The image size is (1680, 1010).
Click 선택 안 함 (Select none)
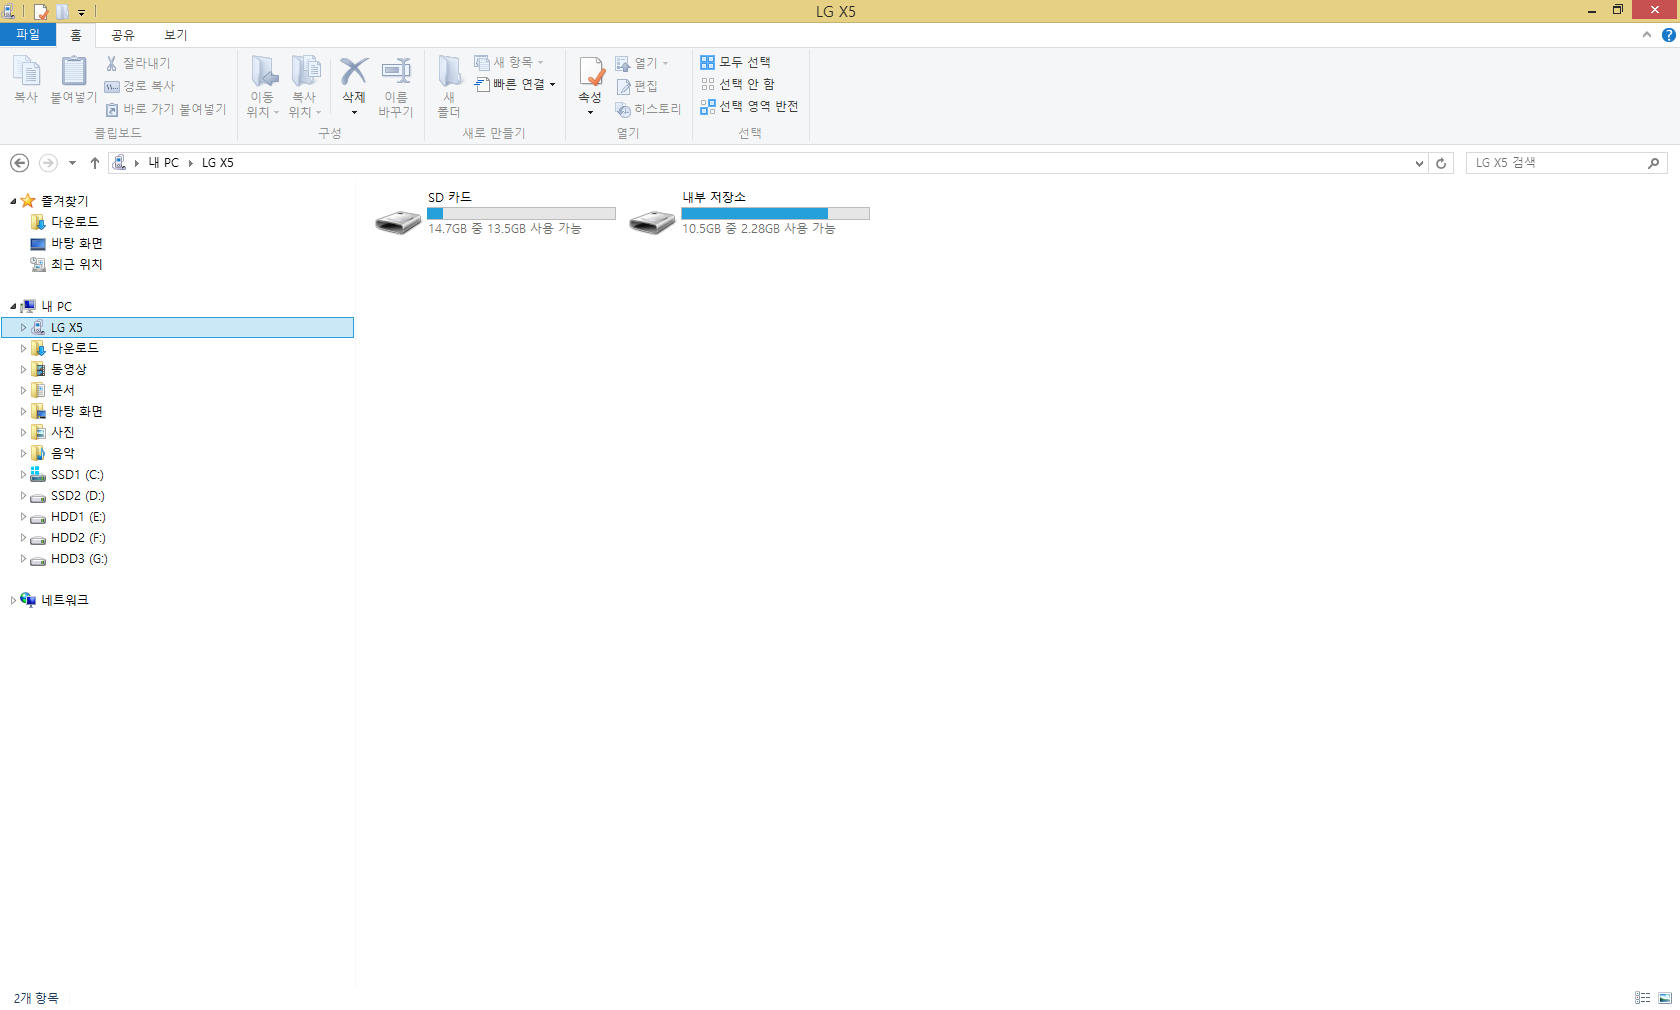(x=737, y=84)
